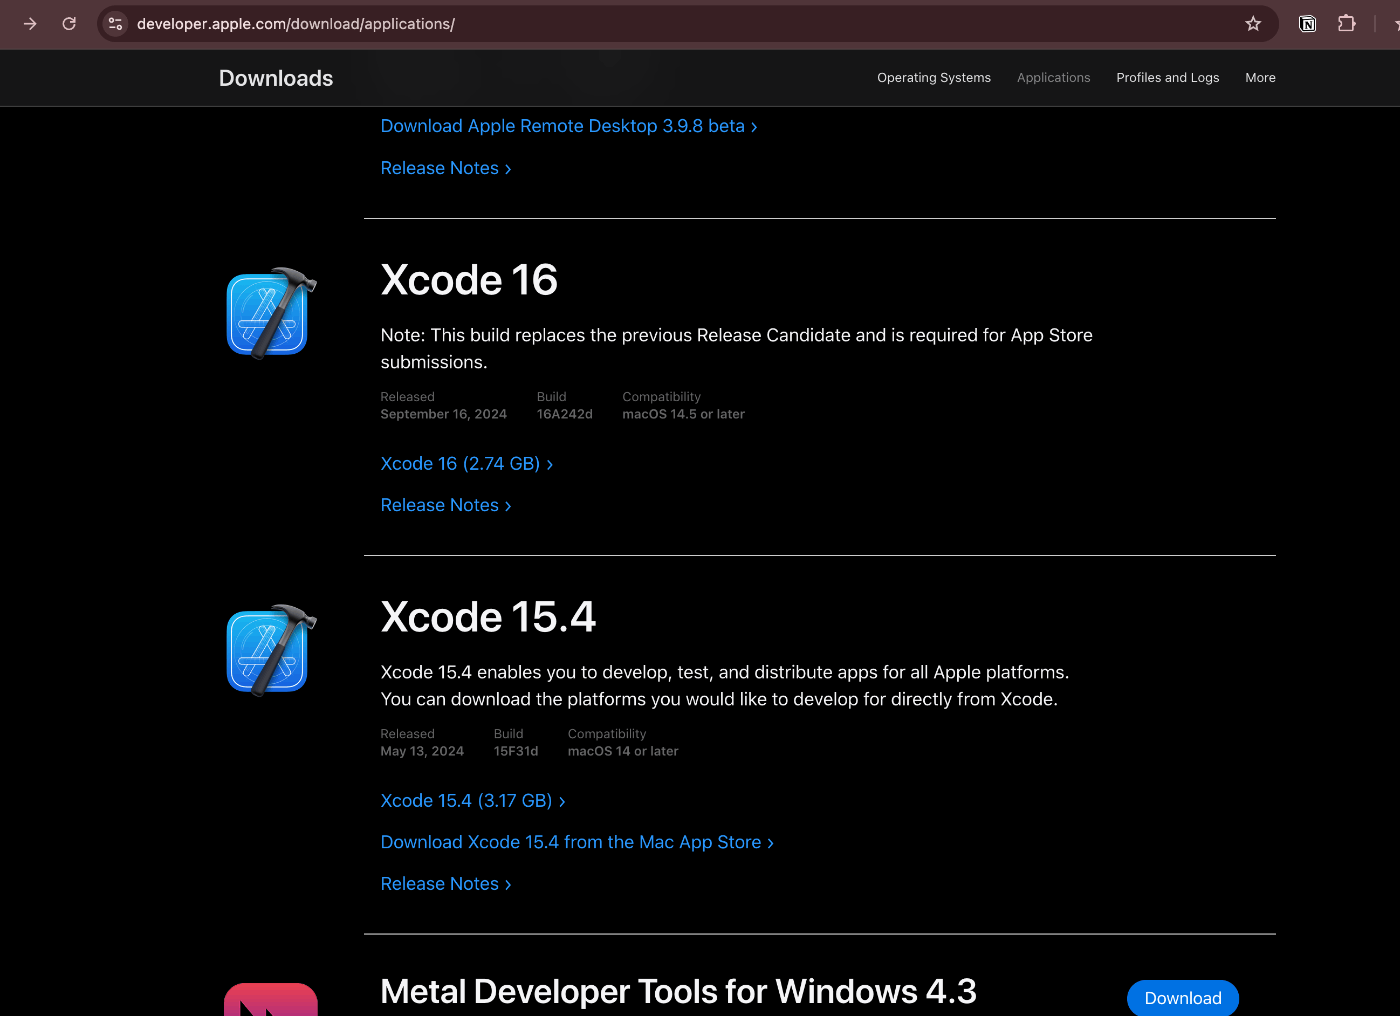The height and width of the screenshot is (1016, 1400).
Task: Open site information icon in address bar
Action: point(116,24)
